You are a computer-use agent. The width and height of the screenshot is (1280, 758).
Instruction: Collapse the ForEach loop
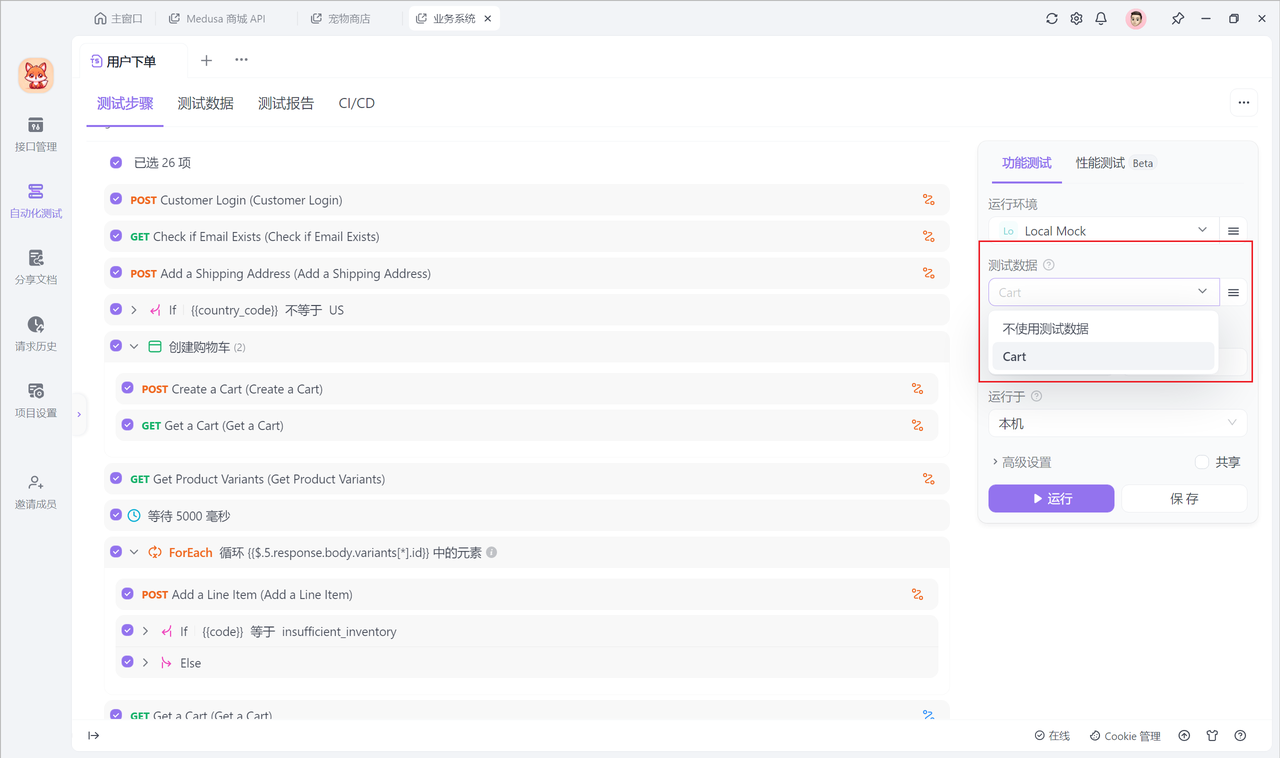coord(134,552)
